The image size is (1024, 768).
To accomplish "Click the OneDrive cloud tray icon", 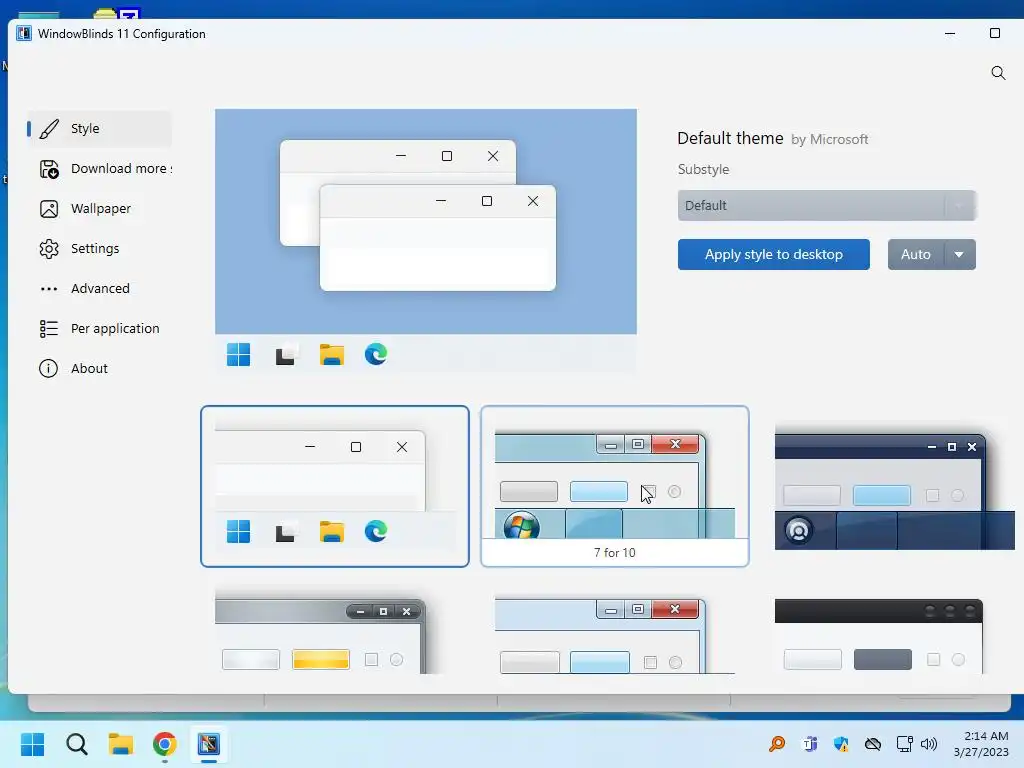I will click(x=873, y=744).
